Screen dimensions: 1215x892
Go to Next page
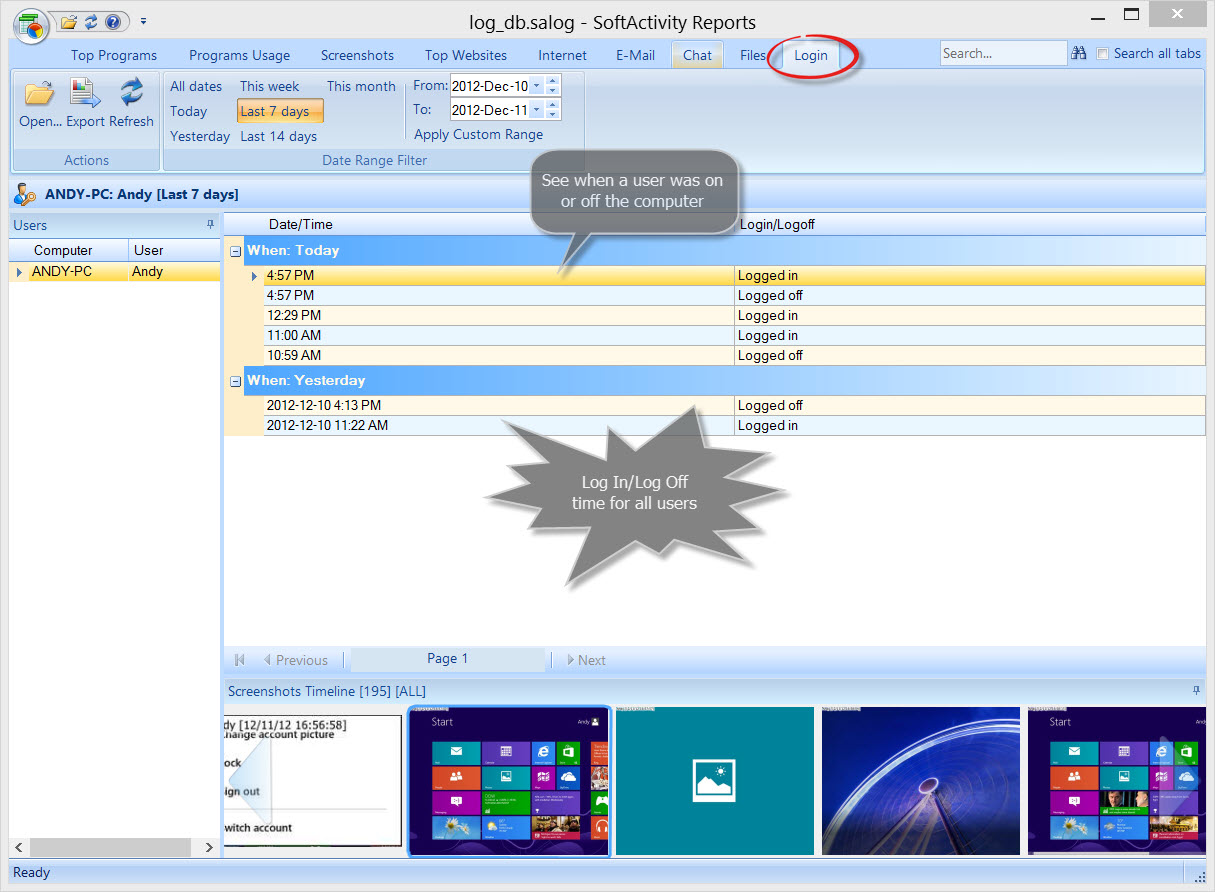click(586, 660)
